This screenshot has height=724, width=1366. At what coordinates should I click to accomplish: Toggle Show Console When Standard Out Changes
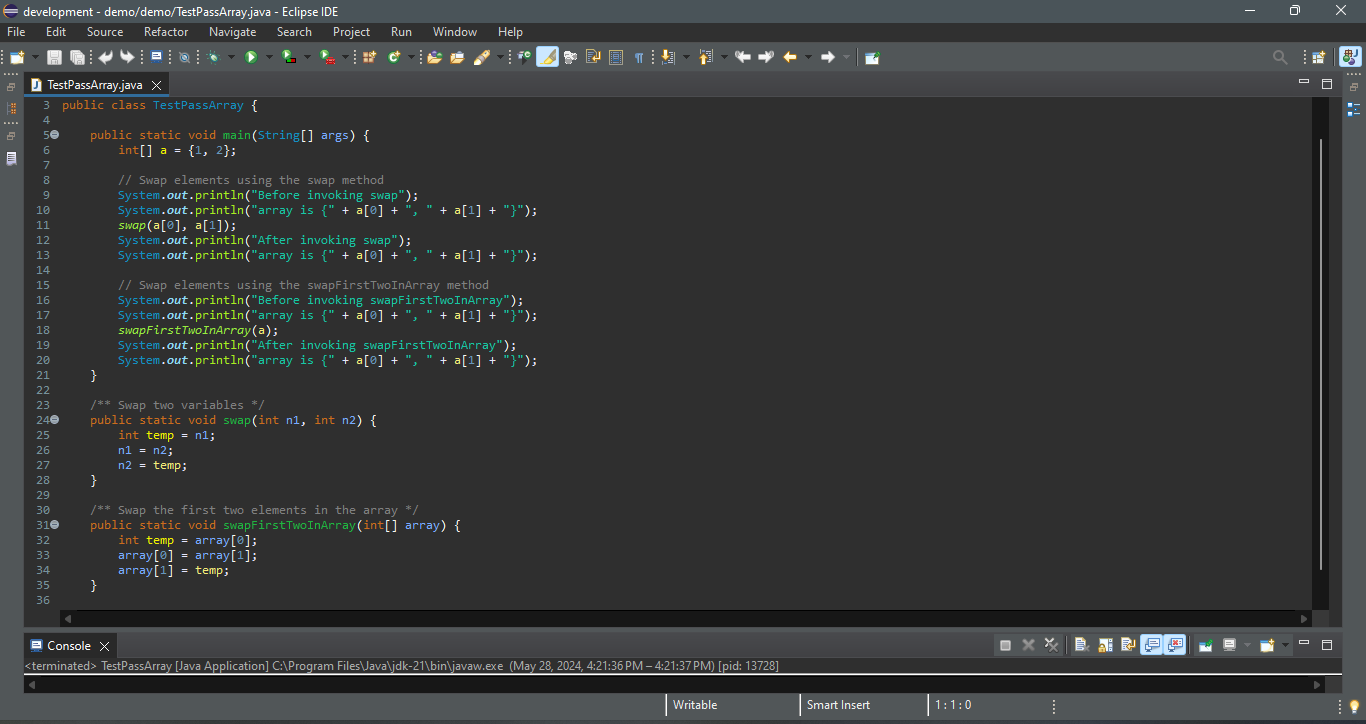[x=1151, y=645]
